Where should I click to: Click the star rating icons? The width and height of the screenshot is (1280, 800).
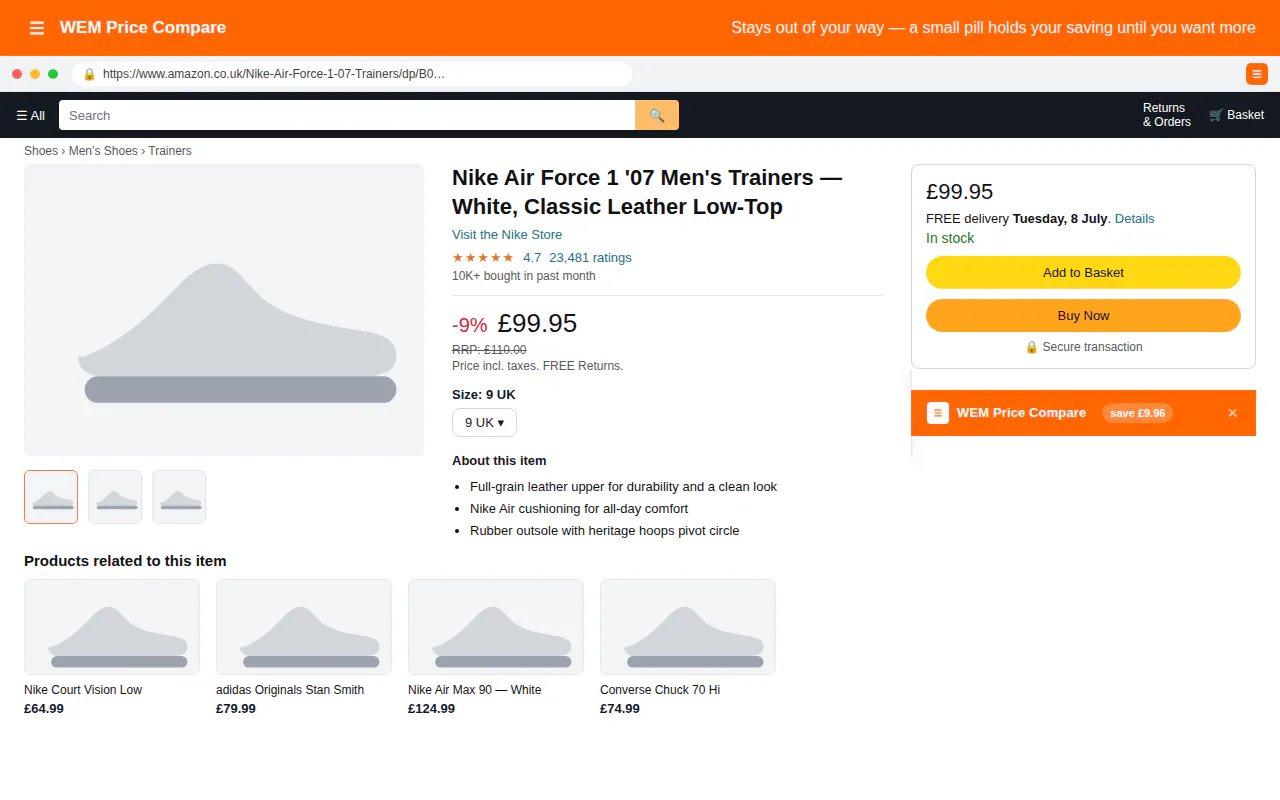[483, 257]
